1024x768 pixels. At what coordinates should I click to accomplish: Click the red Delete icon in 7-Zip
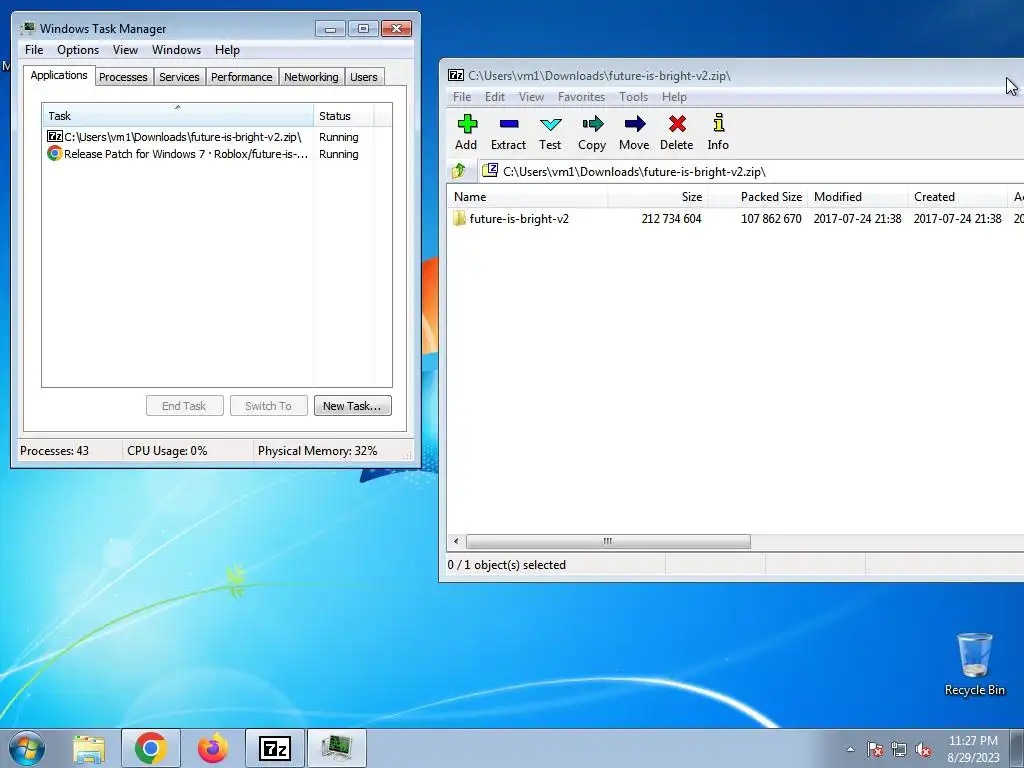(677, 123)
